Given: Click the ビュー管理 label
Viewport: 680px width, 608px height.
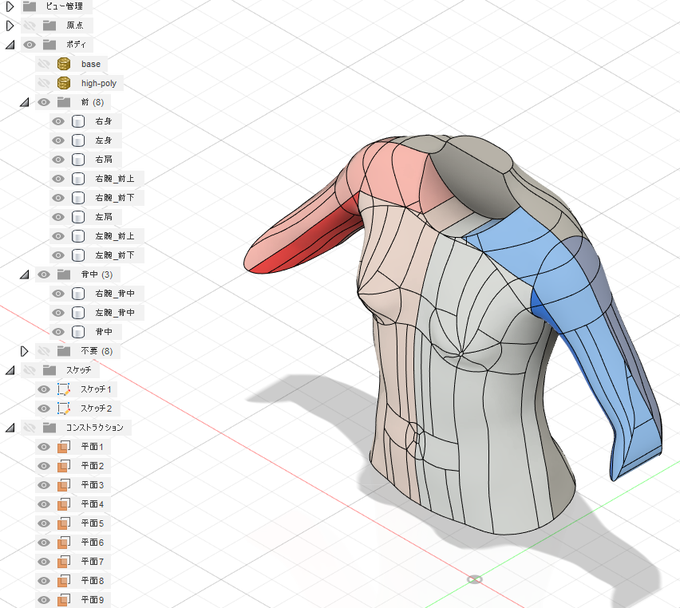Looking at the screenshot, I should 64,7.
